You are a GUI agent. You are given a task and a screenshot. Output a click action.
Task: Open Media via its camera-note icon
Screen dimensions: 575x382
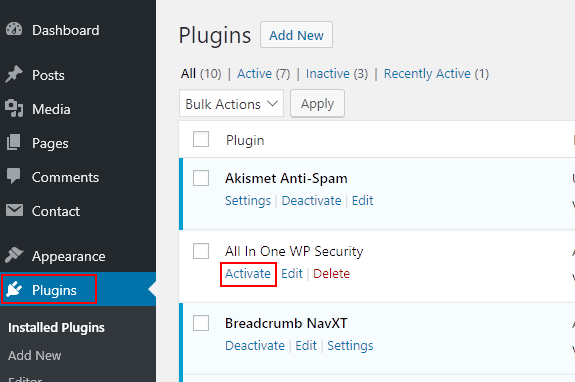pos(14,109)
